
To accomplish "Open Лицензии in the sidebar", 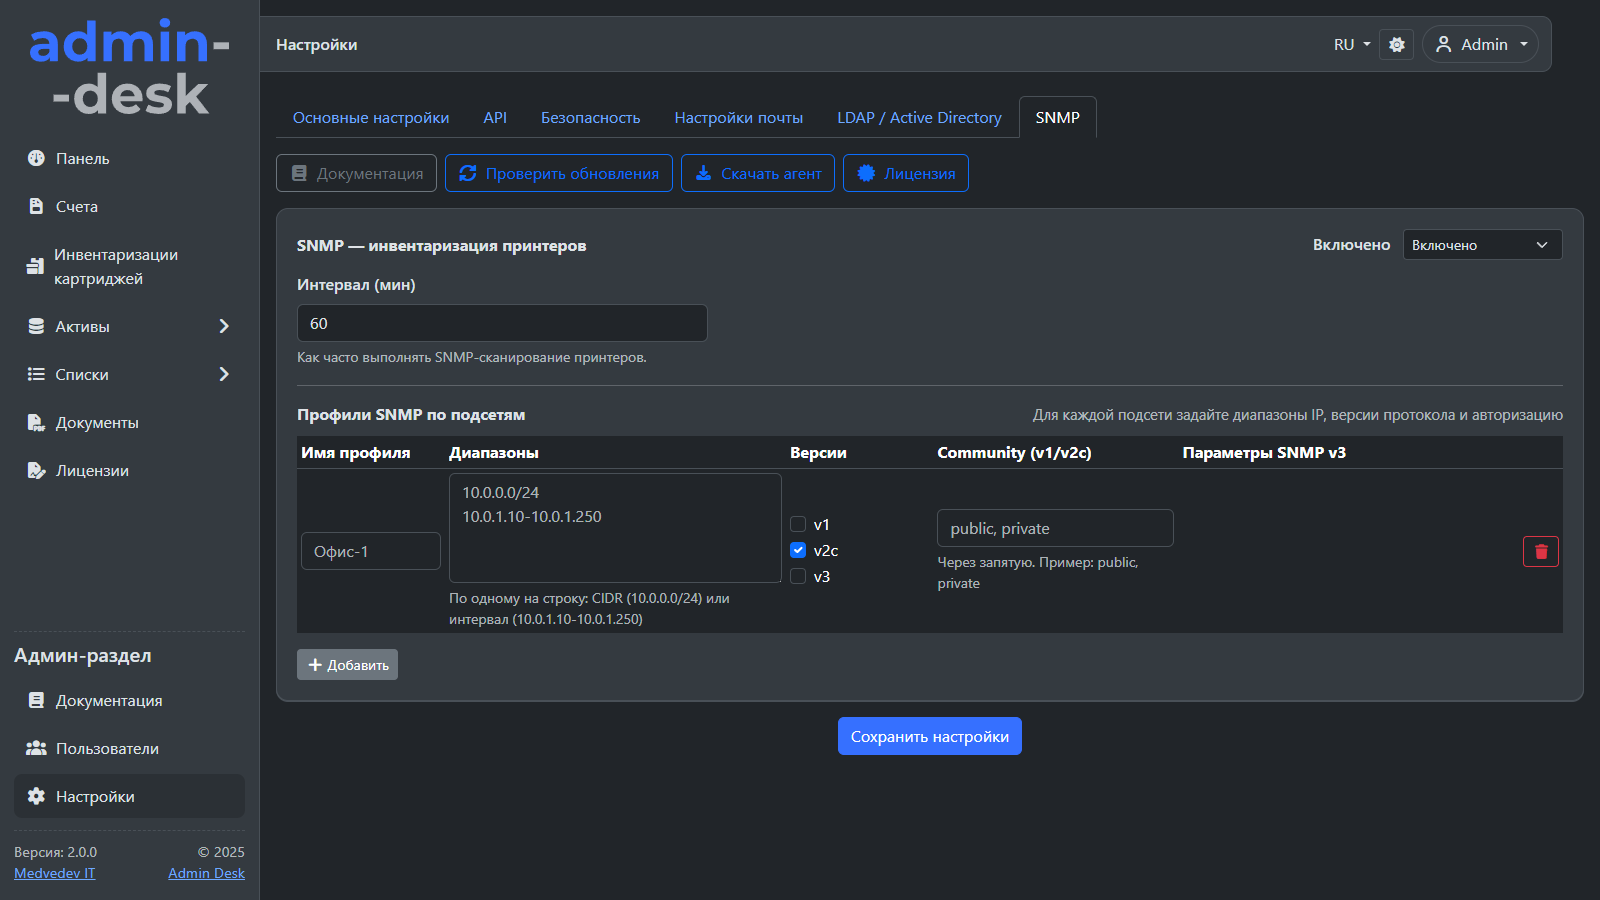I will tap(91, 471).
